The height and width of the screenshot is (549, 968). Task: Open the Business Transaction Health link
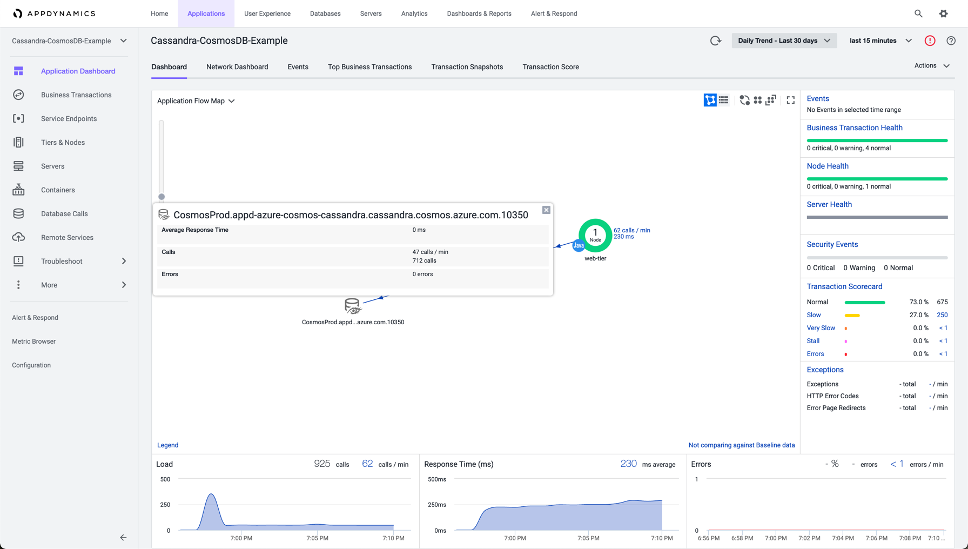pos(854,128)
